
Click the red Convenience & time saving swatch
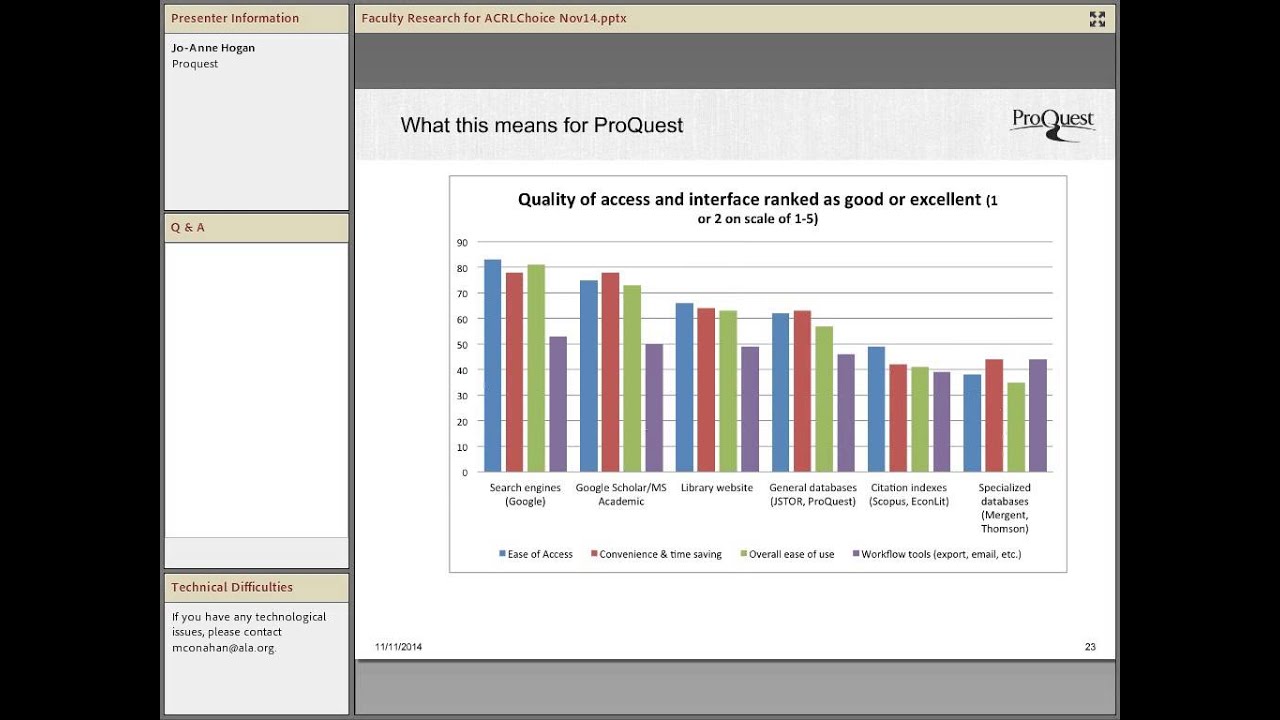(x=594, y=554)
